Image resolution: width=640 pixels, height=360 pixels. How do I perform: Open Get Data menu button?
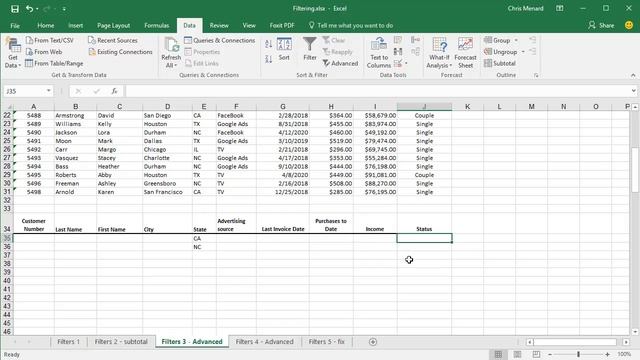(13, 52)
